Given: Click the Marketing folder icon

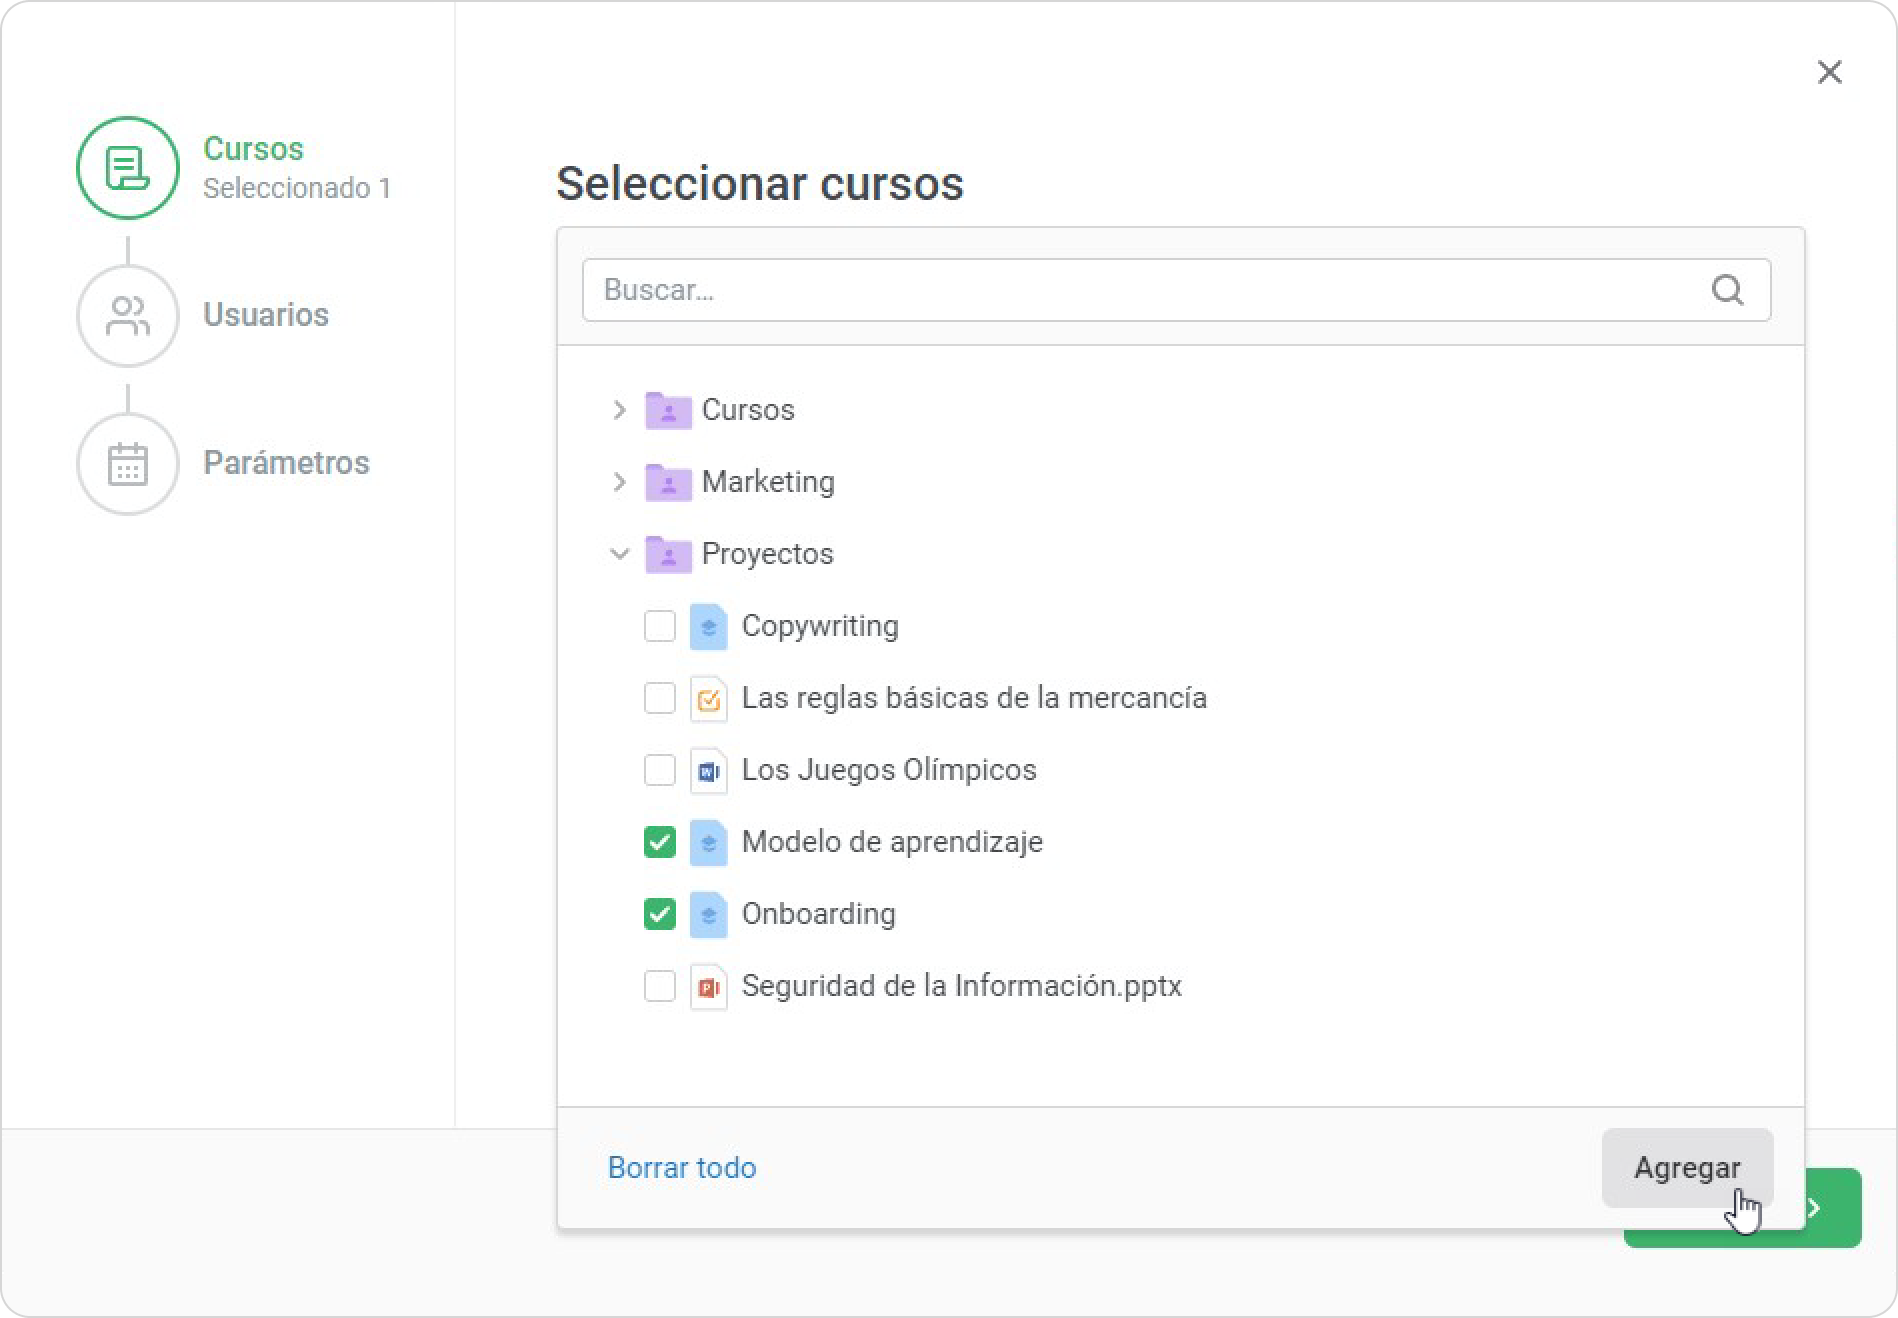Looking at the screenshot, I should [x=668, y=482].
